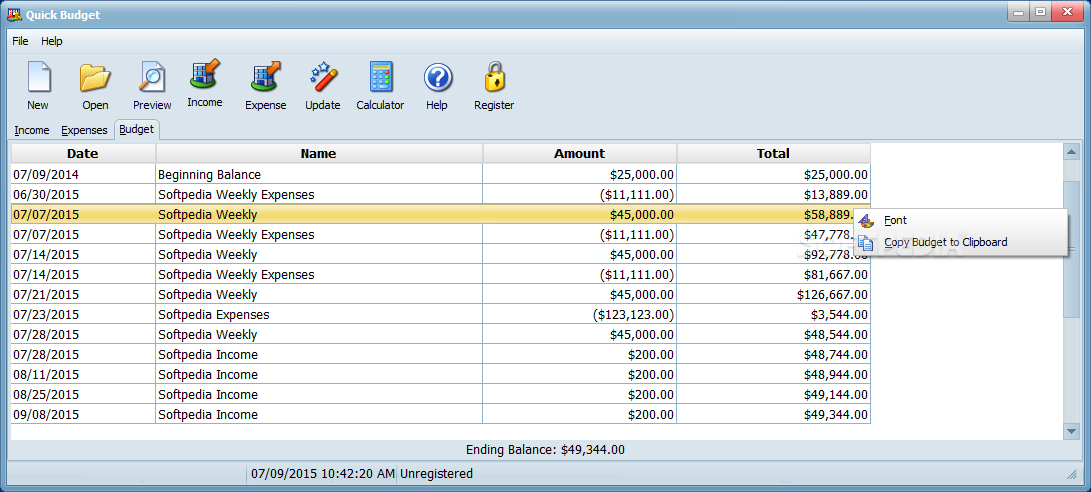Close the Quick Budget window
The height and width of the screenshot is (492, 1091).
[1065, 12]
